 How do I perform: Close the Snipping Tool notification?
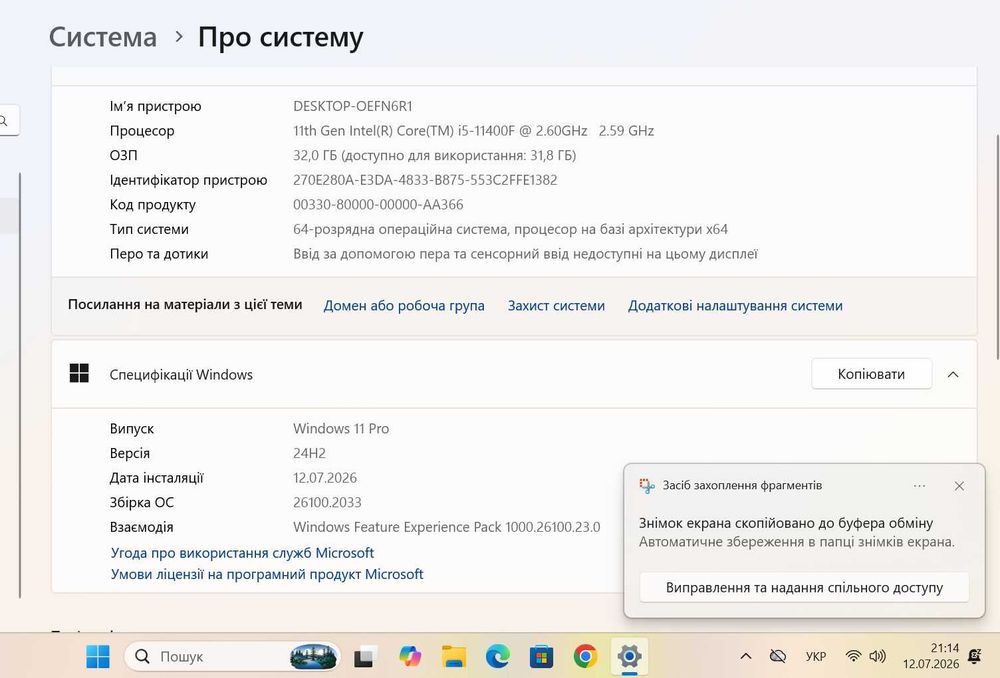pyautogui.click(x=959, y=486)
